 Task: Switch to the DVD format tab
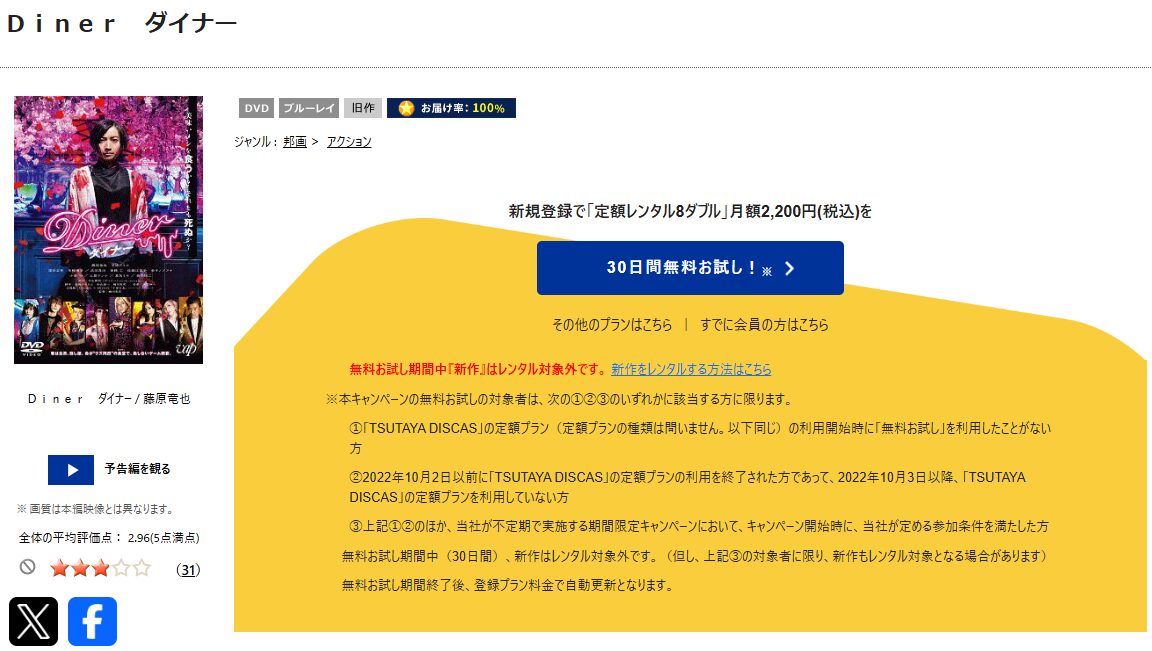pyautogui.click(x=254, y=106)
